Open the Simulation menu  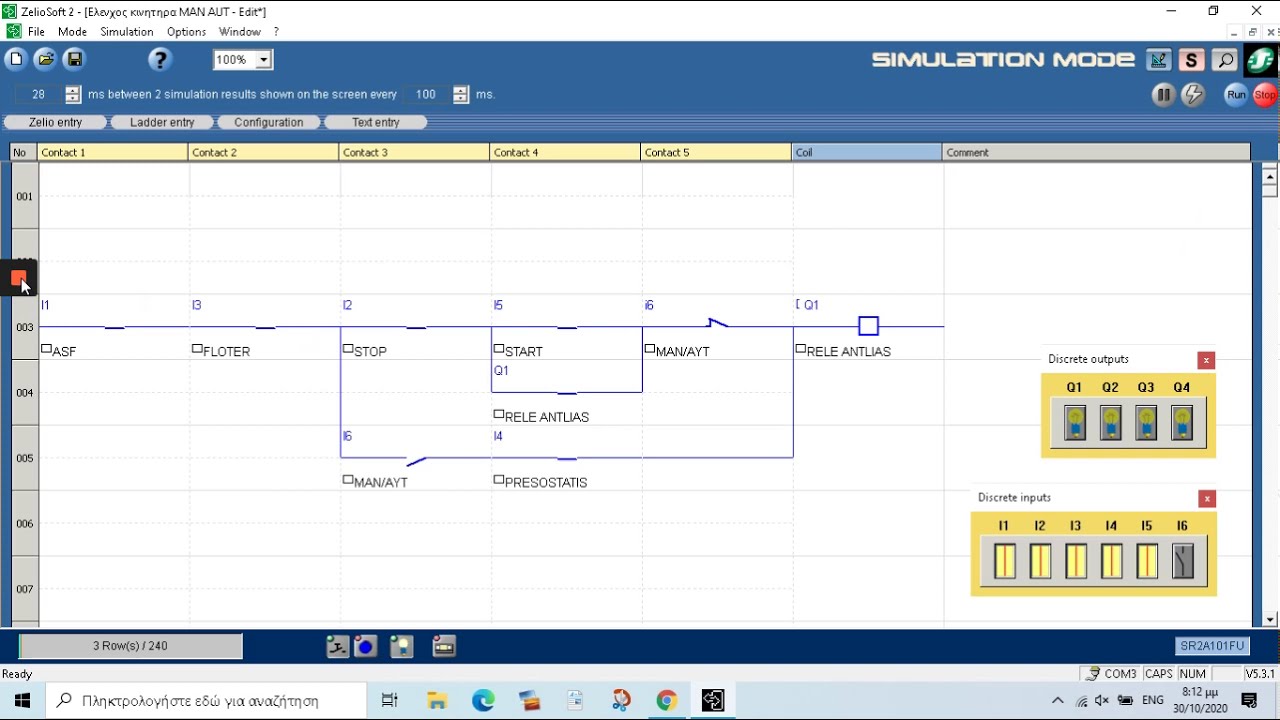pos(127,32)
